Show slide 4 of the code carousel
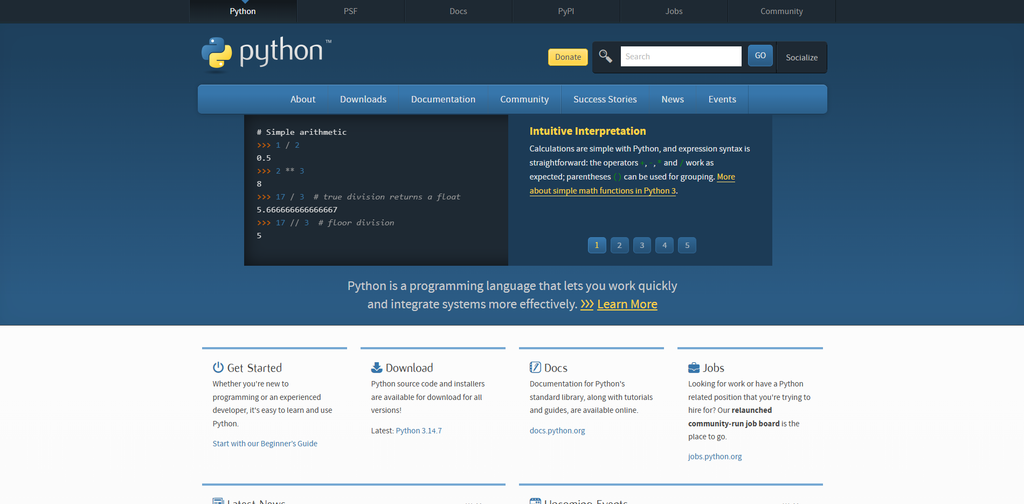The width and height of the screenshot is (1024, 504). [664, 245]
